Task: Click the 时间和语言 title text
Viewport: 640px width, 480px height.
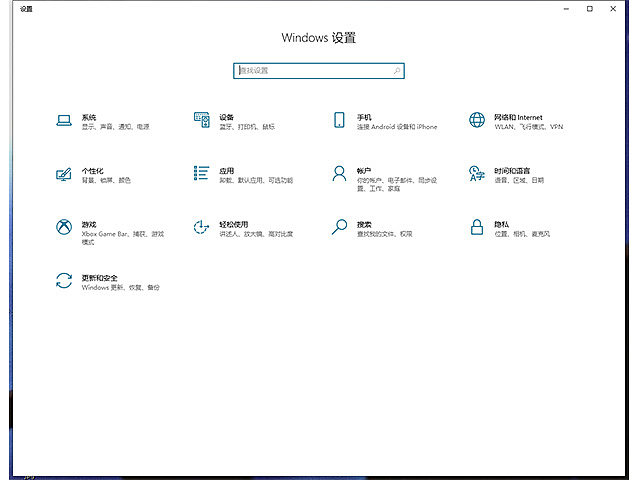Action: (x=512, y=171)
